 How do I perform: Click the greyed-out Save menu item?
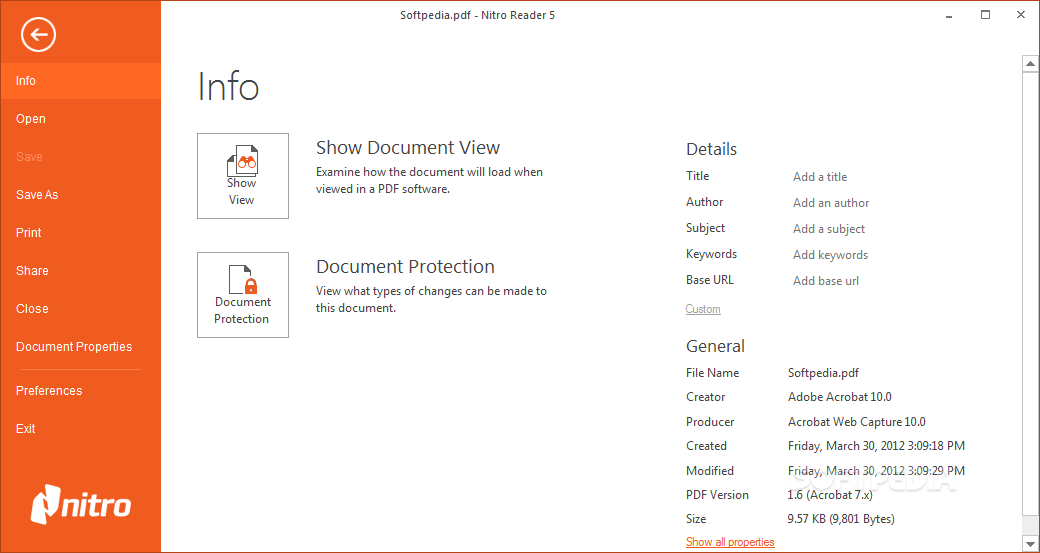pos(80,156)
